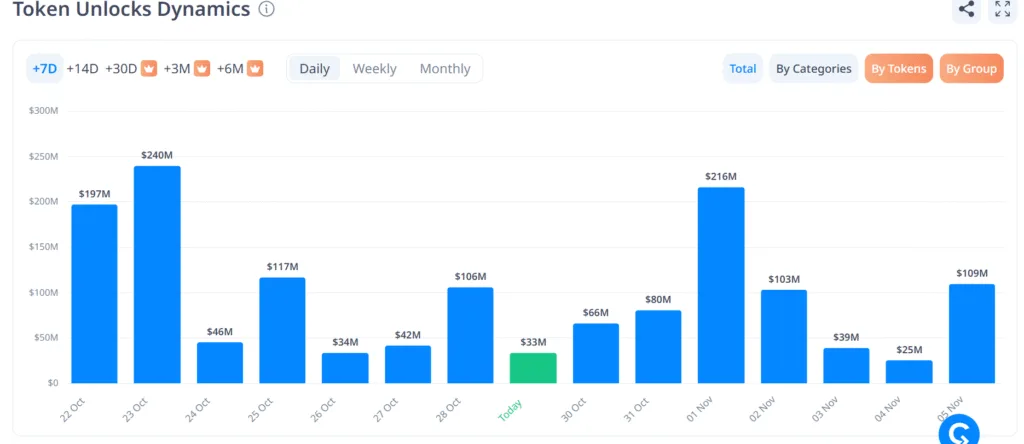Click the info icon beside title

tap(266, 10)
